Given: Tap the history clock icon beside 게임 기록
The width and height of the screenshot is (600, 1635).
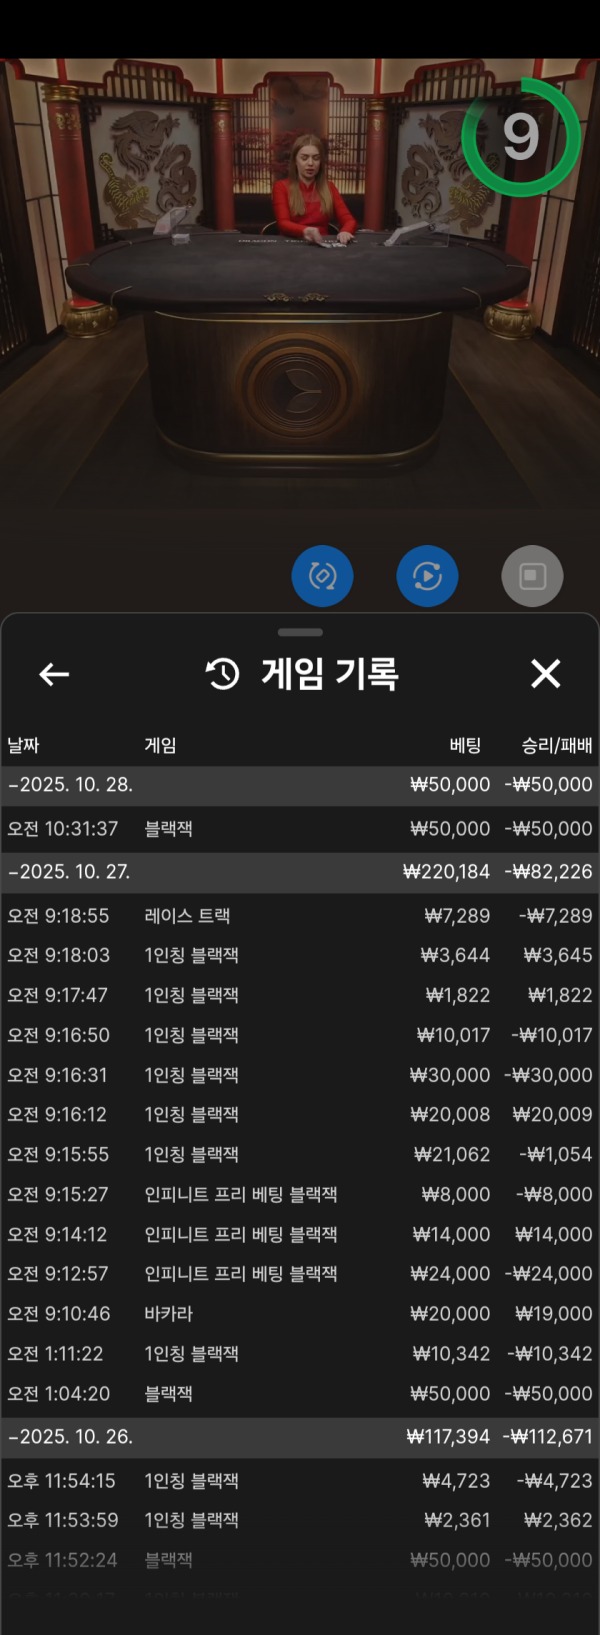Looking at the screenshot, I should tap(222, 674).
